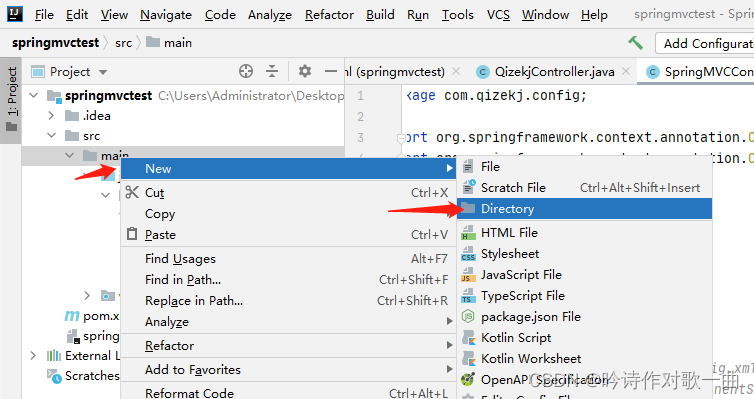Open the Analyze menu in menu bar

point(270,15)
